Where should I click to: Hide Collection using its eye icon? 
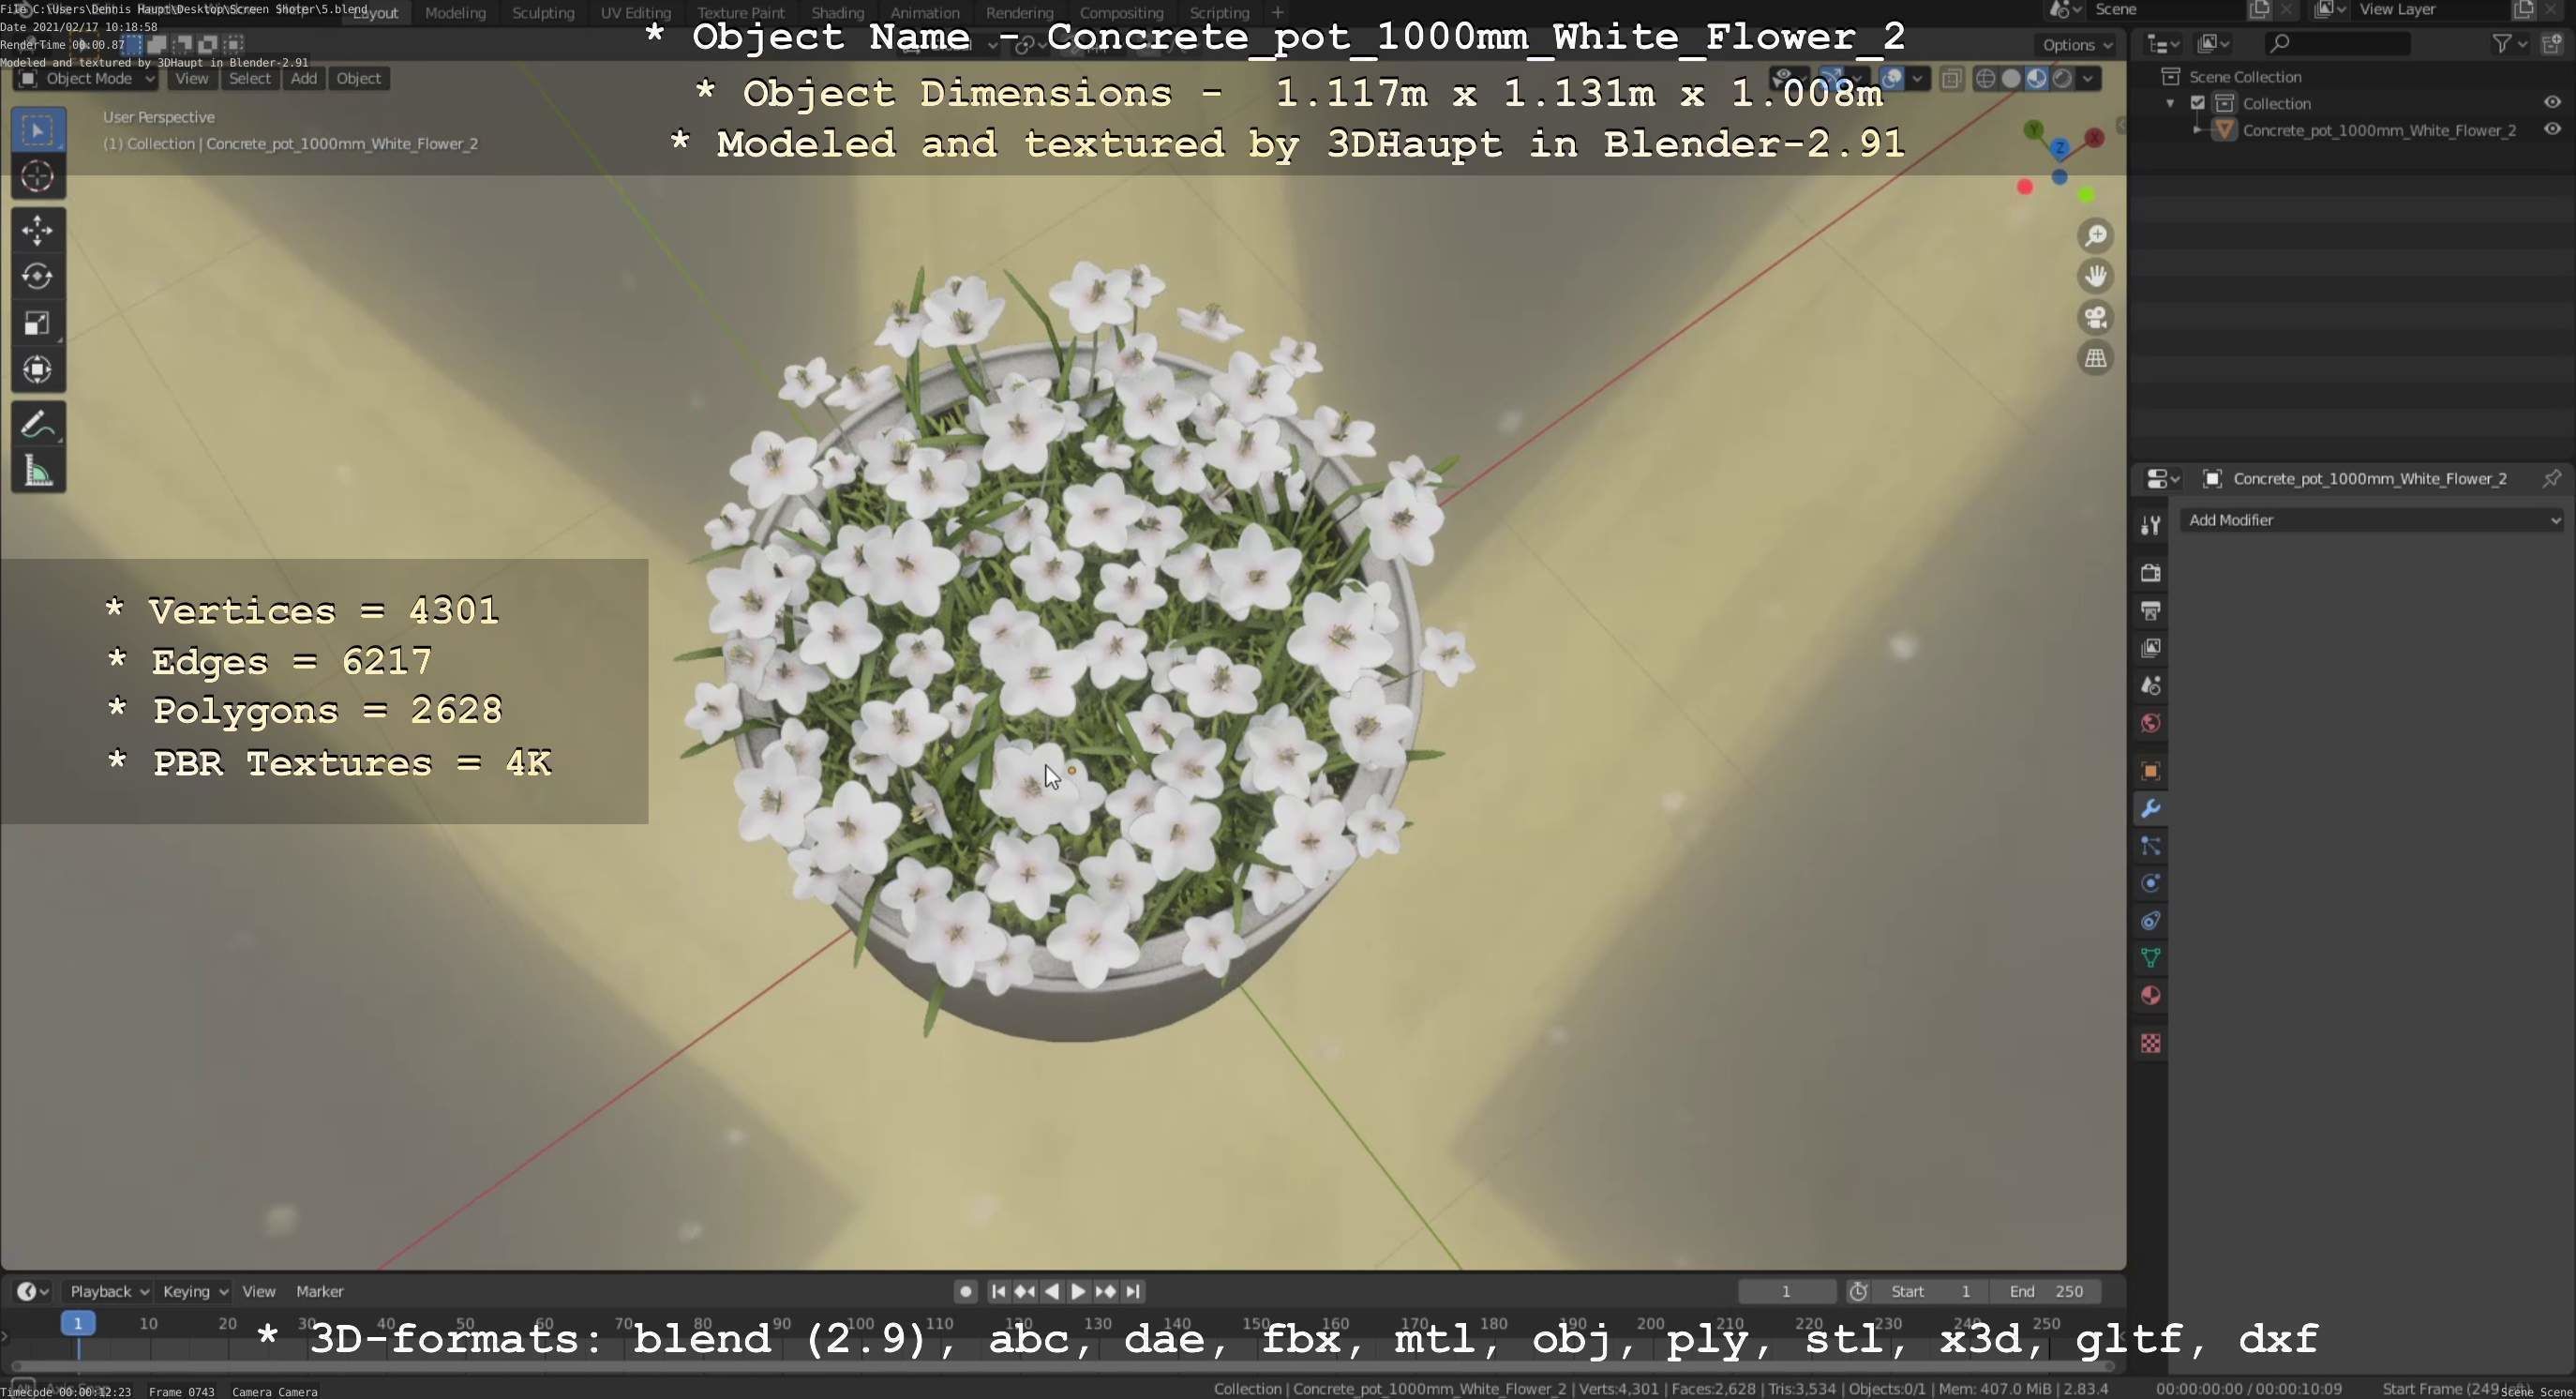click(2552, 103)
